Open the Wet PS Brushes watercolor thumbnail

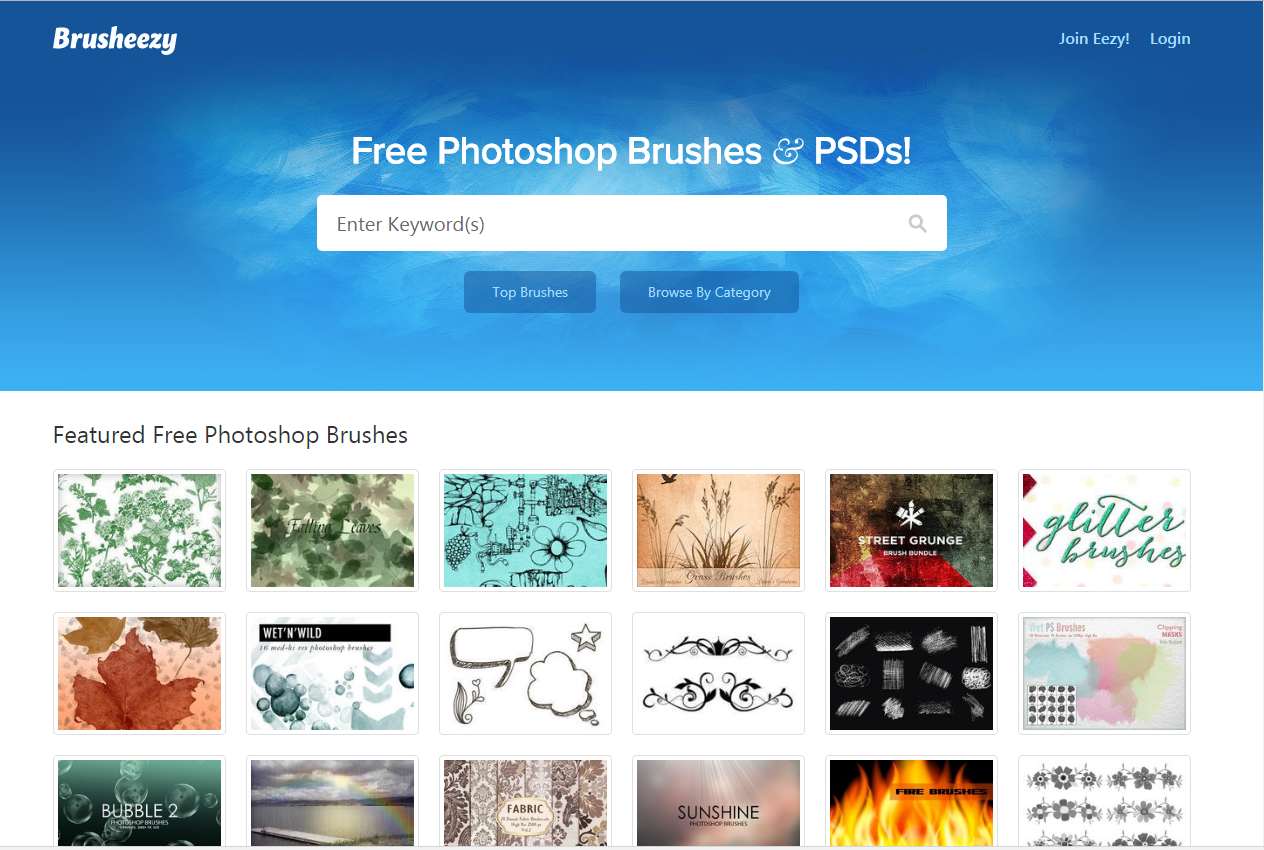[x=1104, y=673]
